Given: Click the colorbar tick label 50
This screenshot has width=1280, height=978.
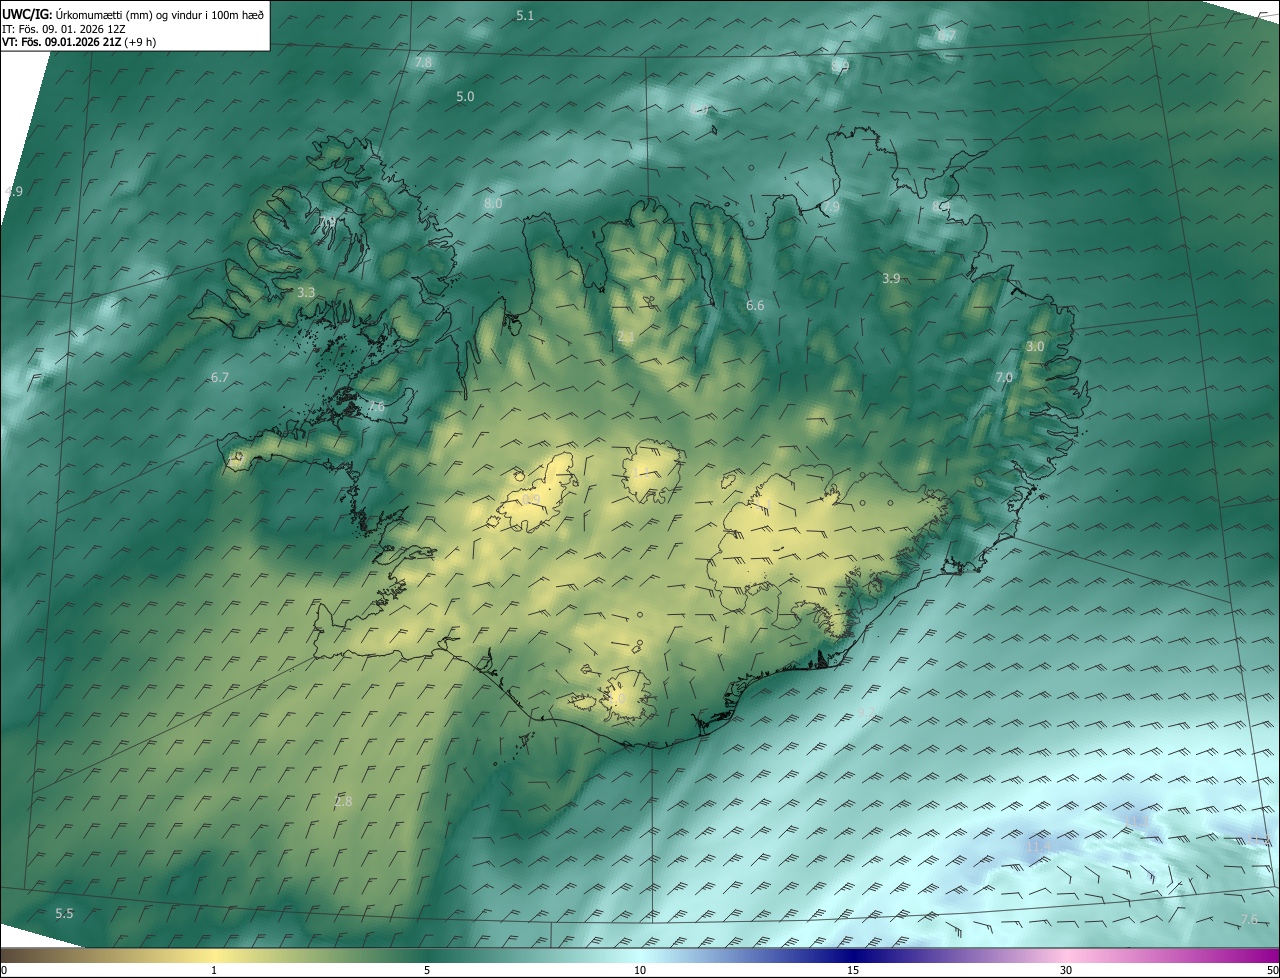Looking at the screenshot, I should [1271, 970].
